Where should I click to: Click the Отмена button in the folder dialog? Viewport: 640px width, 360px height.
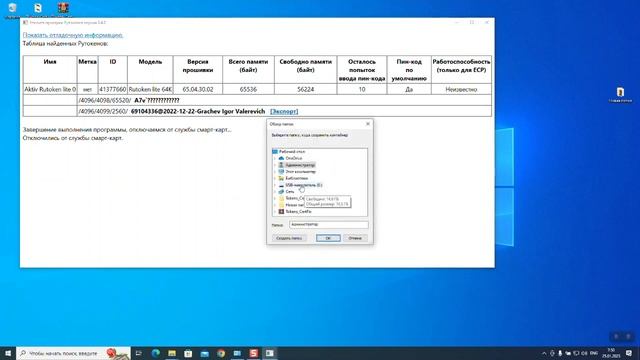355,238
